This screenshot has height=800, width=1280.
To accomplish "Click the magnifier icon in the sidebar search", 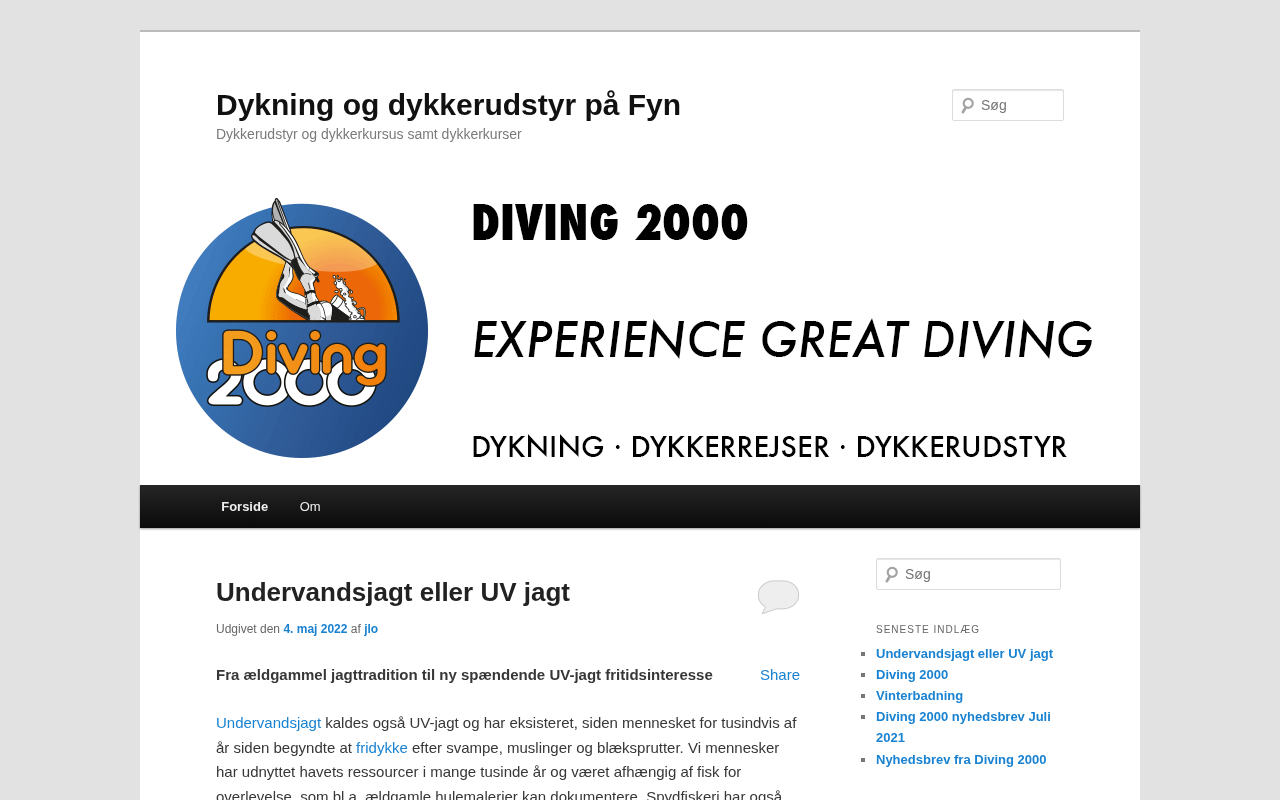I will point(891,574).
